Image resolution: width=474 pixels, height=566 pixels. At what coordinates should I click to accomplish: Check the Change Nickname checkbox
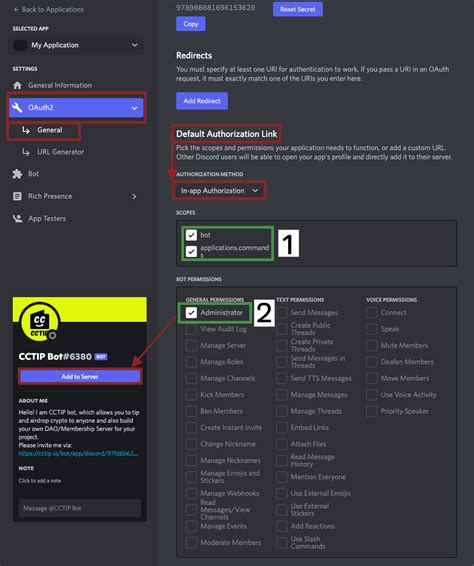point(191,444)
